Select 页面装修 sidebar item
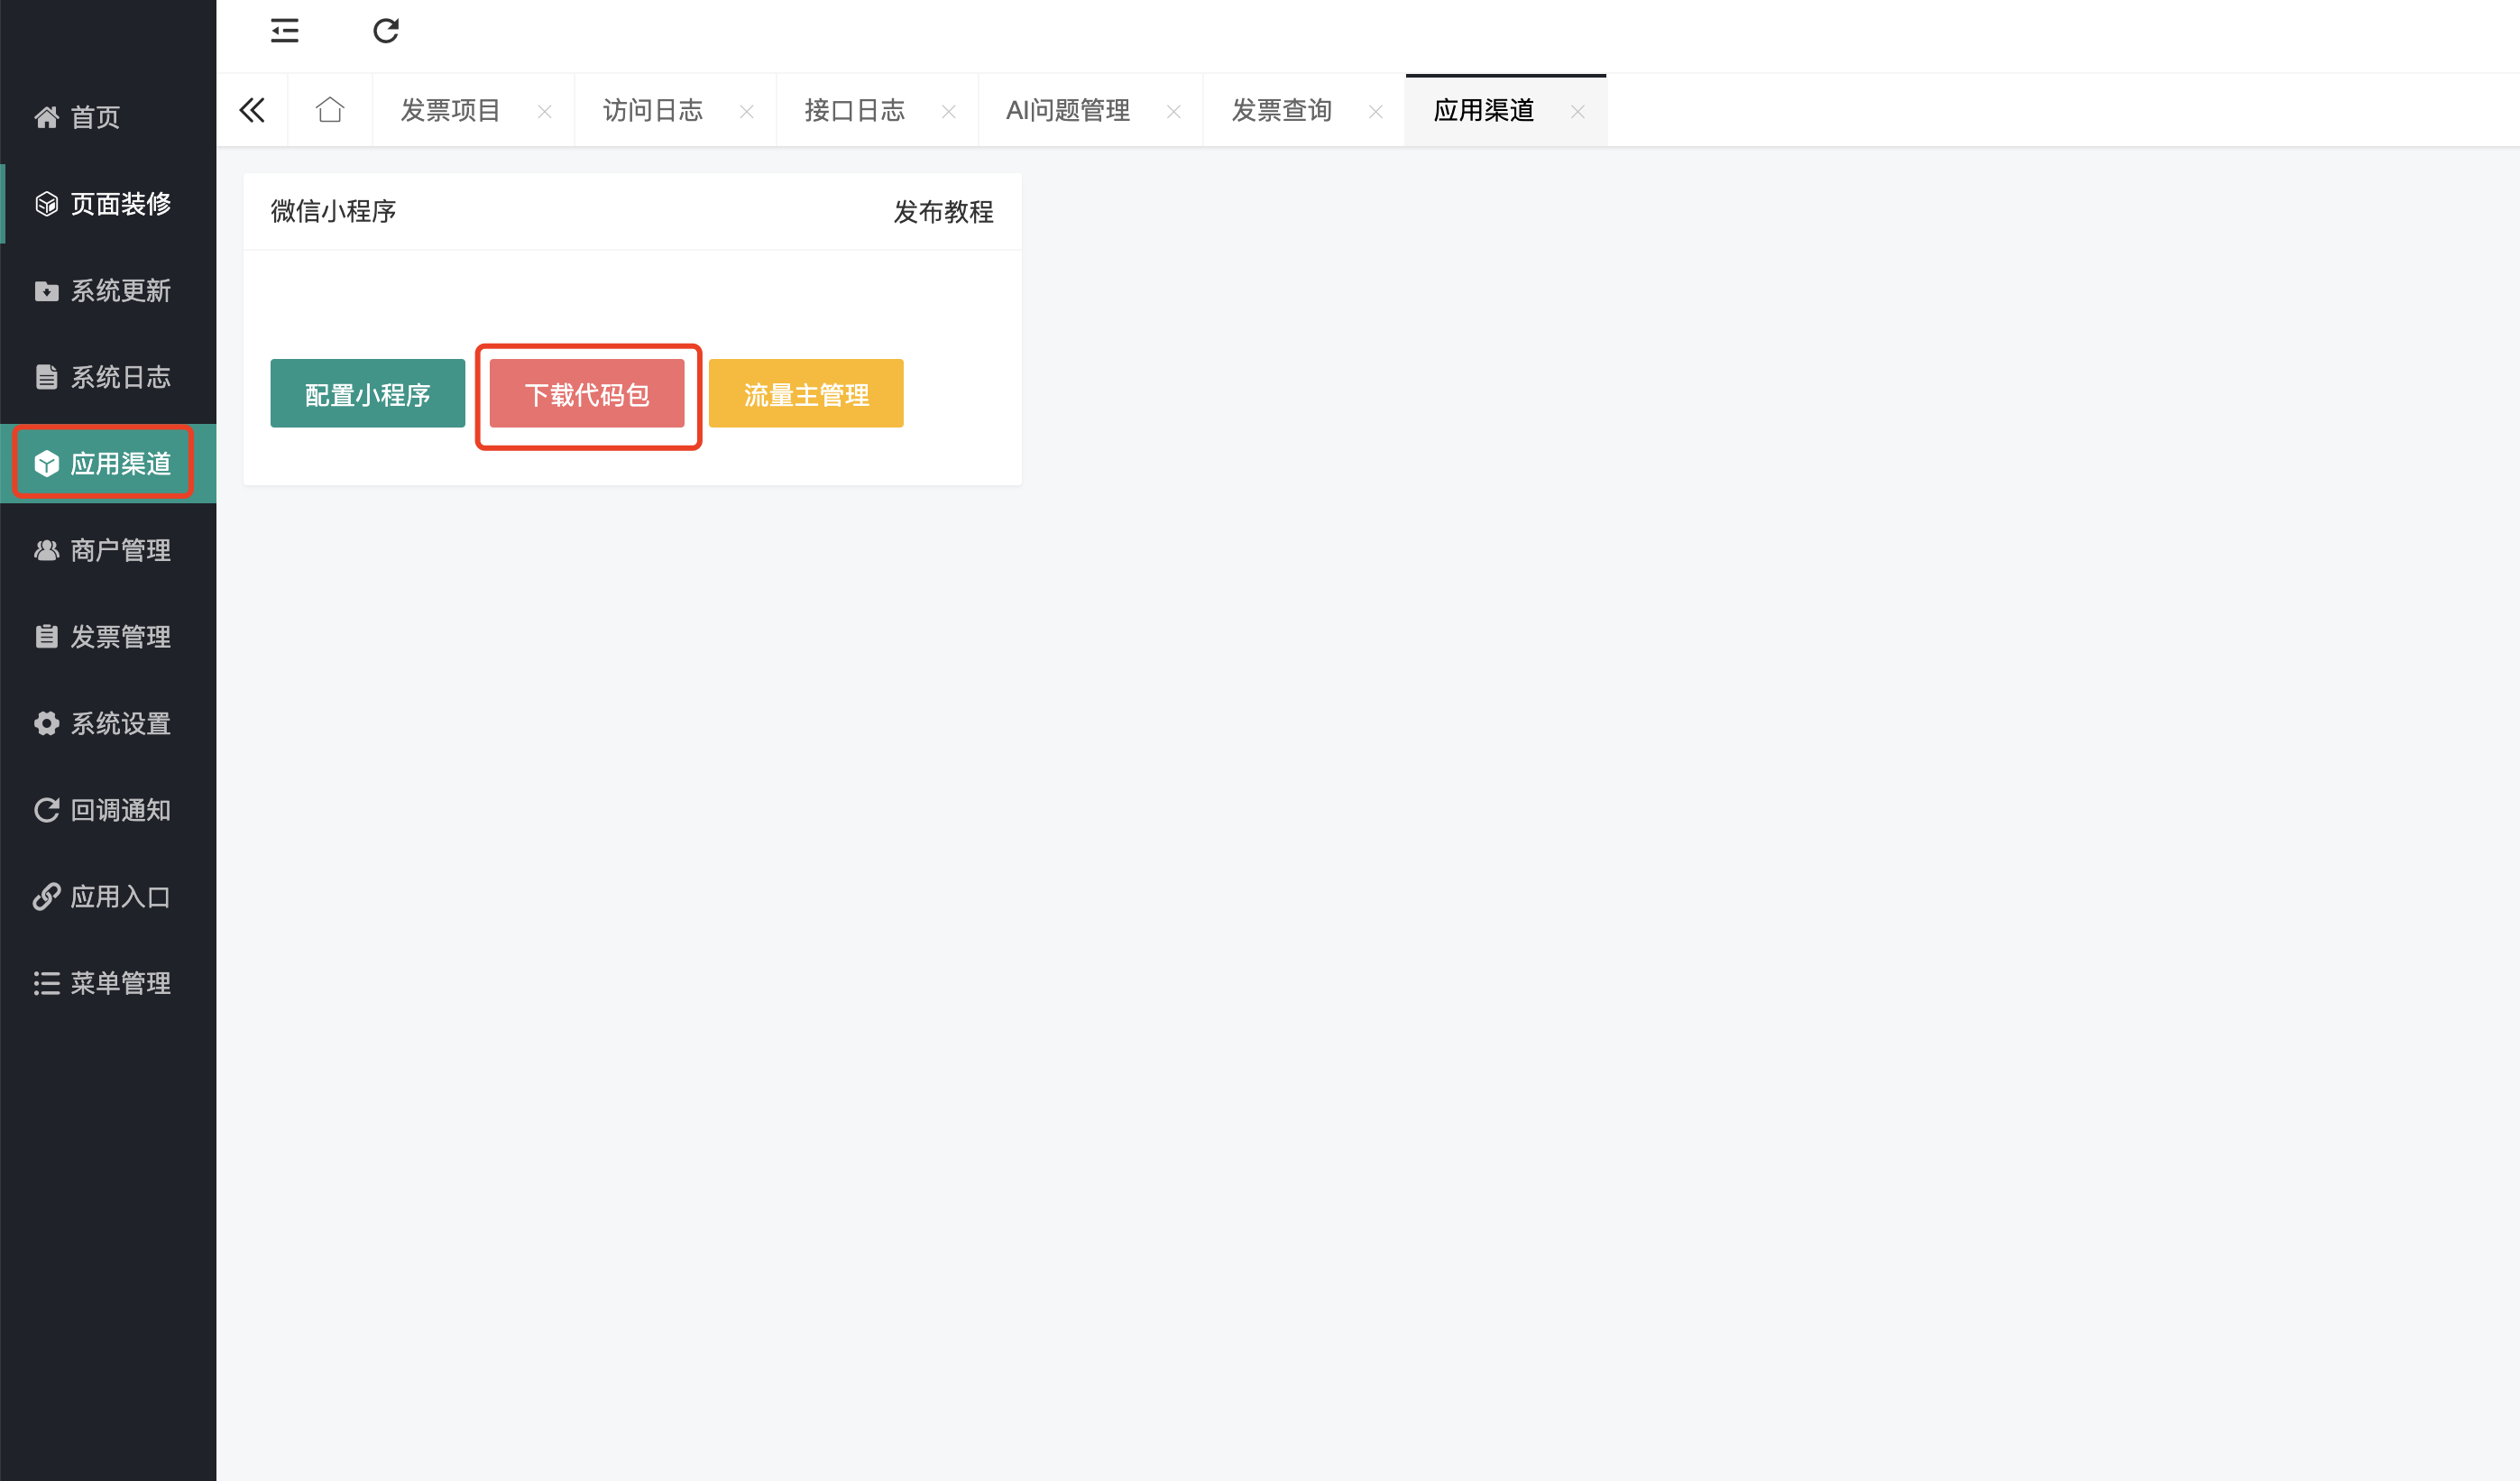The width and height of the screenshot is (2520, 1481). pyautogui.click(x=120, y=204)
